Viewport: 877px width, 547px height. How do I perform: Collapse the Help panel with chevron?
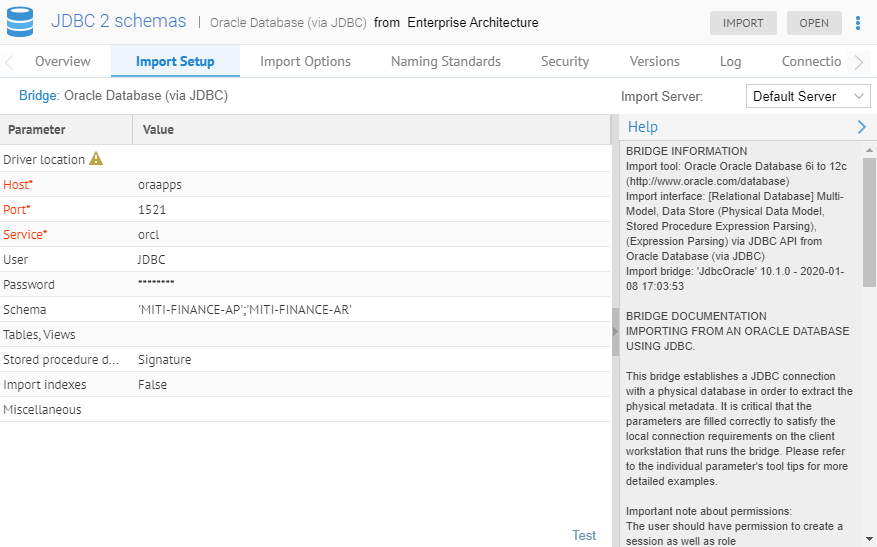861,127
